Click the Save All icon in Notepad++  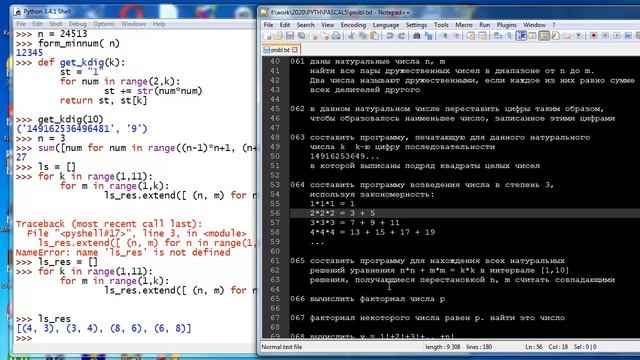(301, 36)
